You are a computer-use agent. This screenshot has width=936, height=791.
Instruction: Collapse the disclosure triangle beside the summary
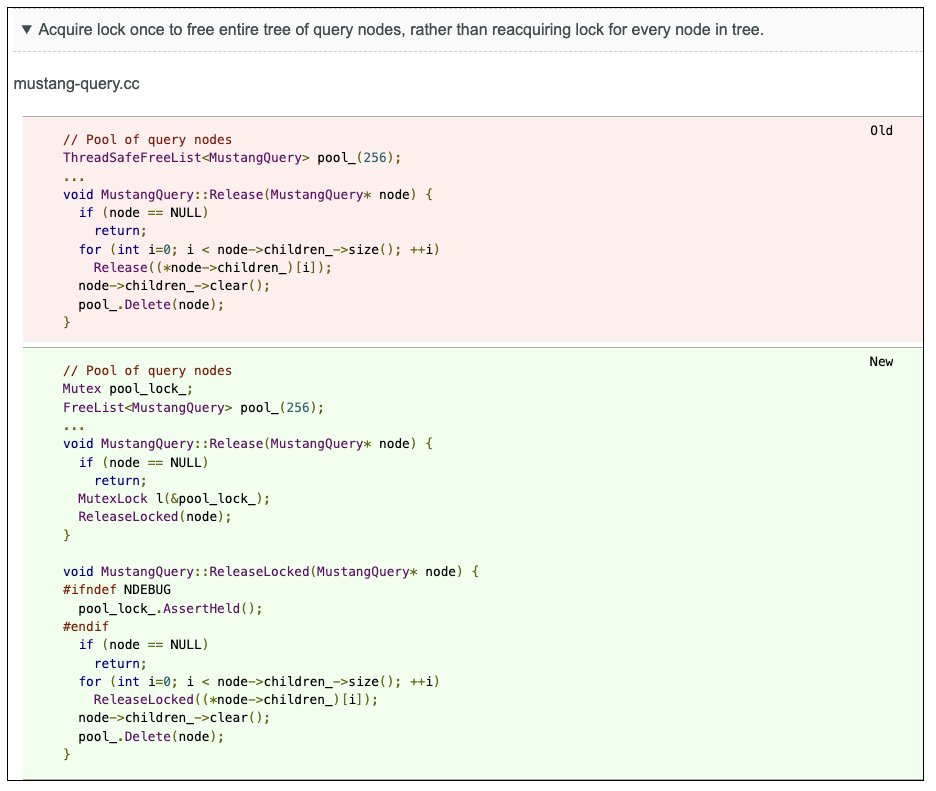click(x=27, y=30)
